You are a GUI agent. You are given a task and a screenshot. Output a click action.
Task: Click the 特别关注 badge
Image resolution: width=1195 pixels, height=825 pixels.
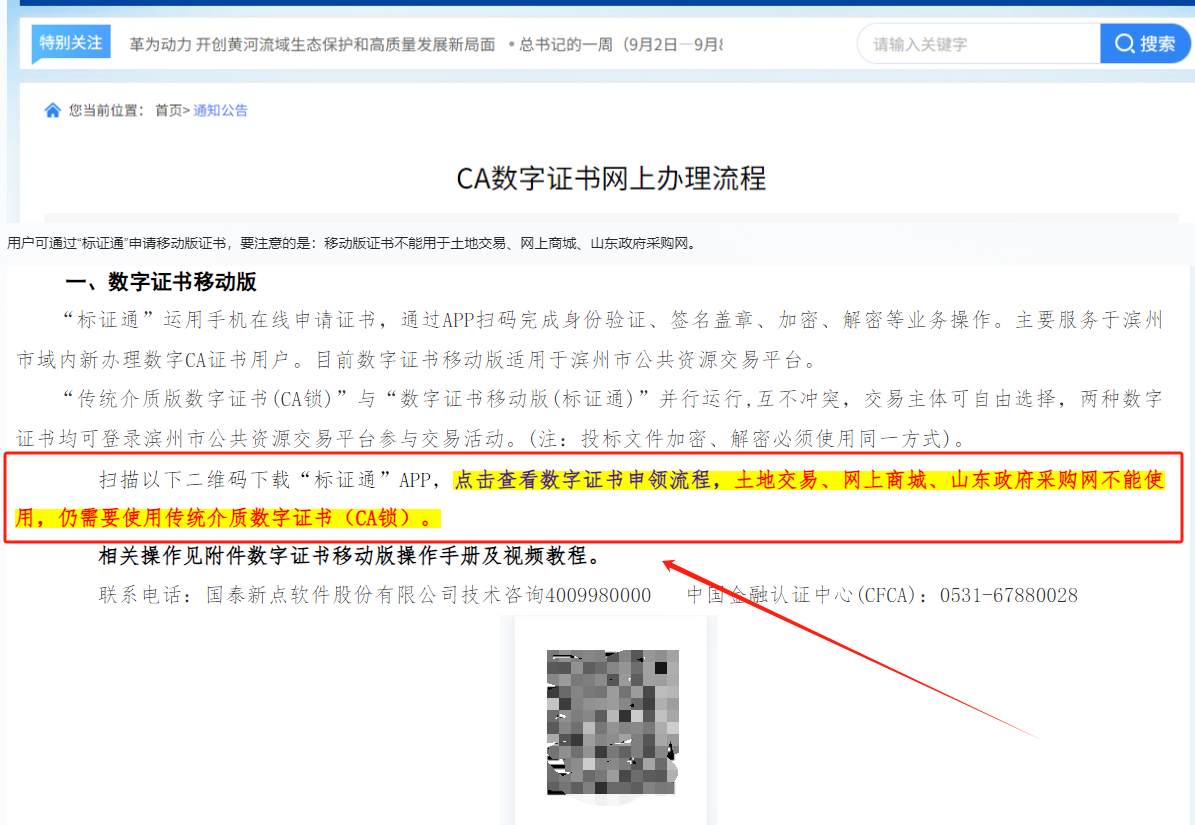point(70,43)
